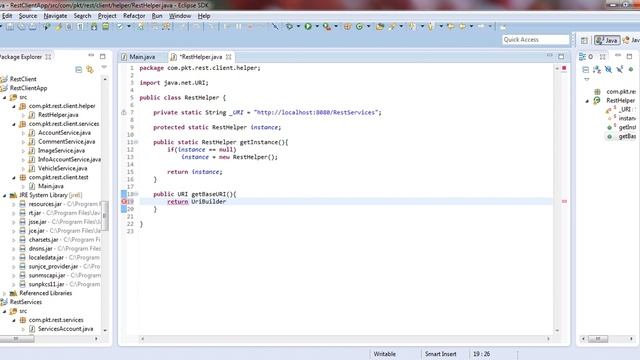Click the Package Explorer horizontal scrollbar thumb
Screen dimensions: 640x360
point(16,339)
